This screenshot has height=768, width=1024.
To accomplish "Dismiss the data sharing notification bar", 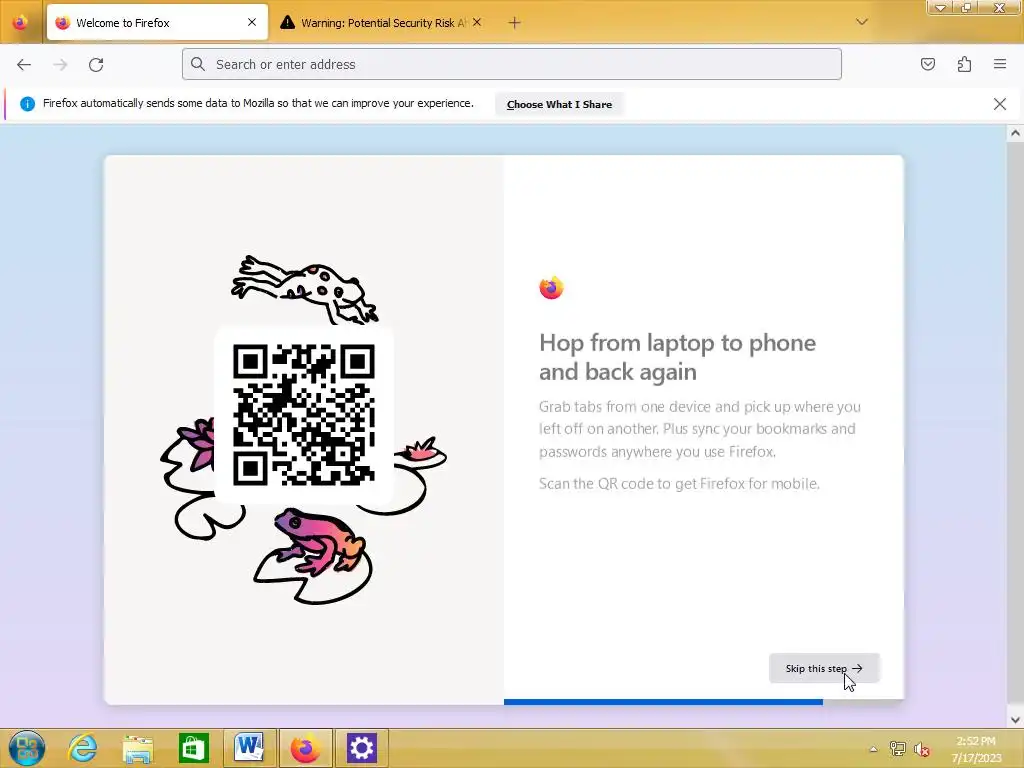I will click(999, 104).
